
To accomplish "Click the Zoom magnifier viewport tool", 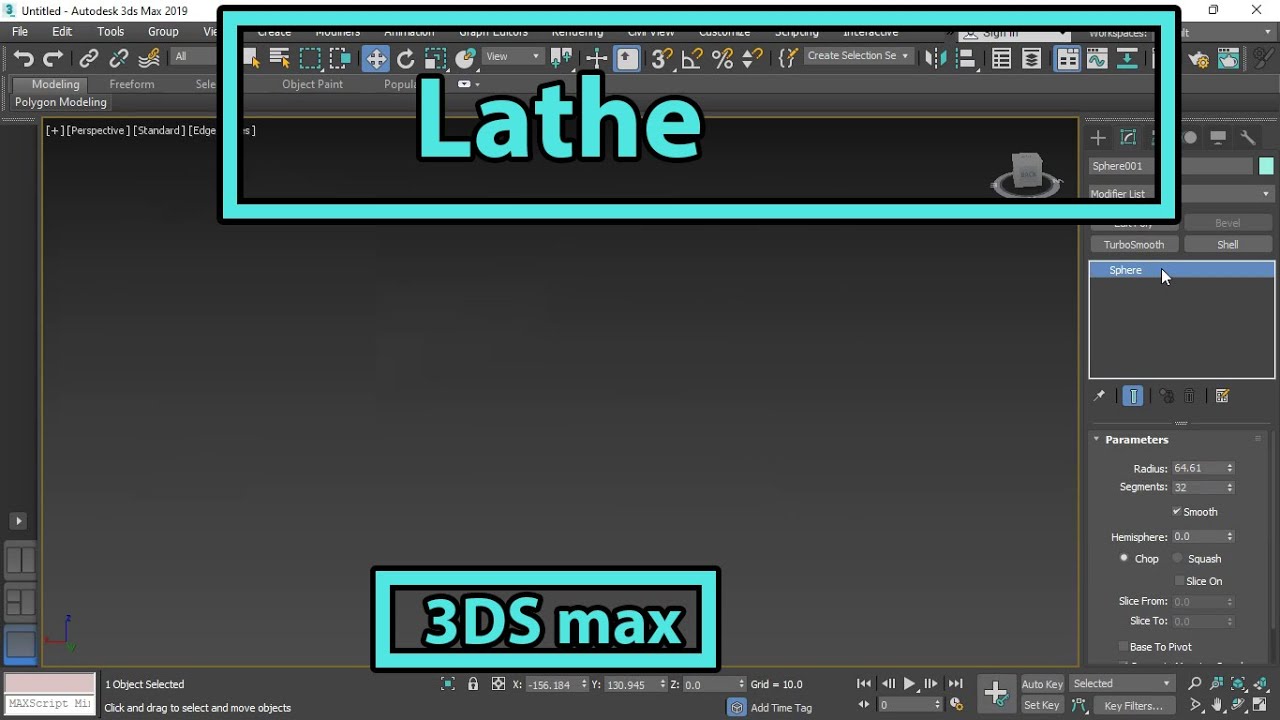I will pyautogui.click(x=1195, y=684).
